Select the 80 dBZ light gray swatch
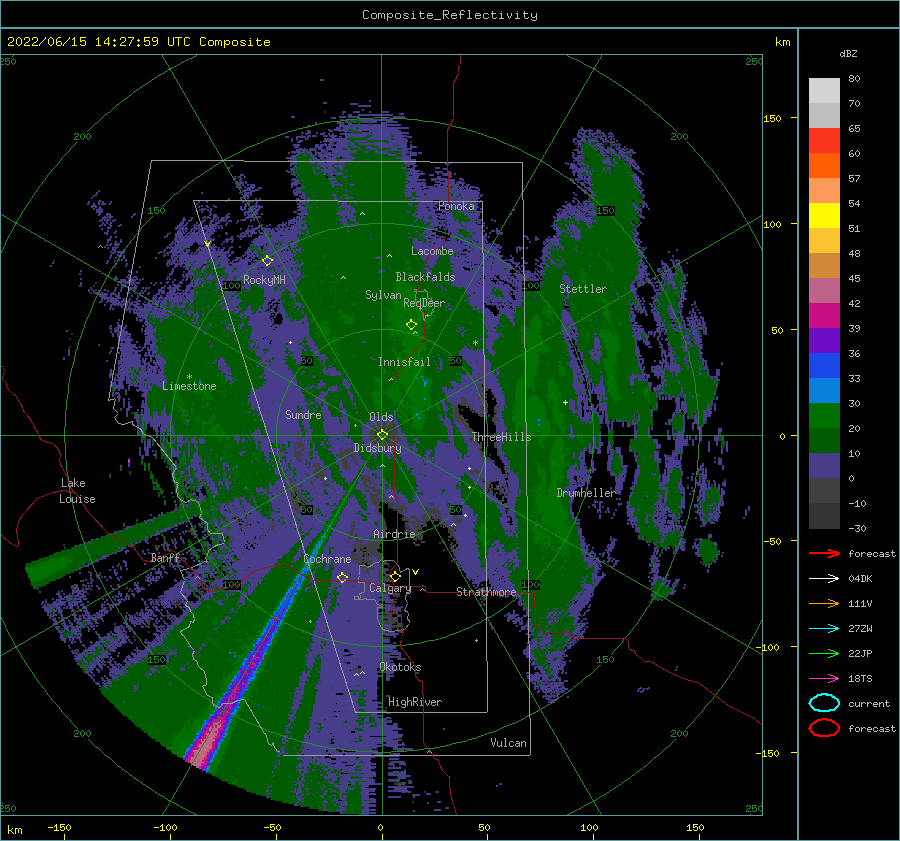The height and width of the screenshot is (841, 900). click(824, 90)
